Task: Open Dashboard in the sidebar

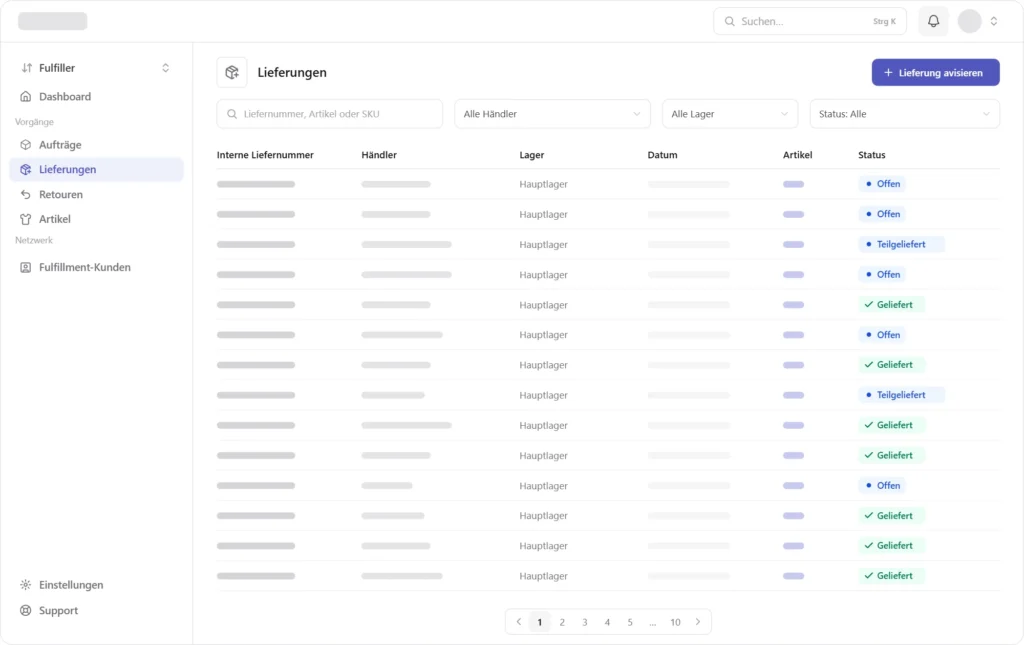Action: coord(97,97)
